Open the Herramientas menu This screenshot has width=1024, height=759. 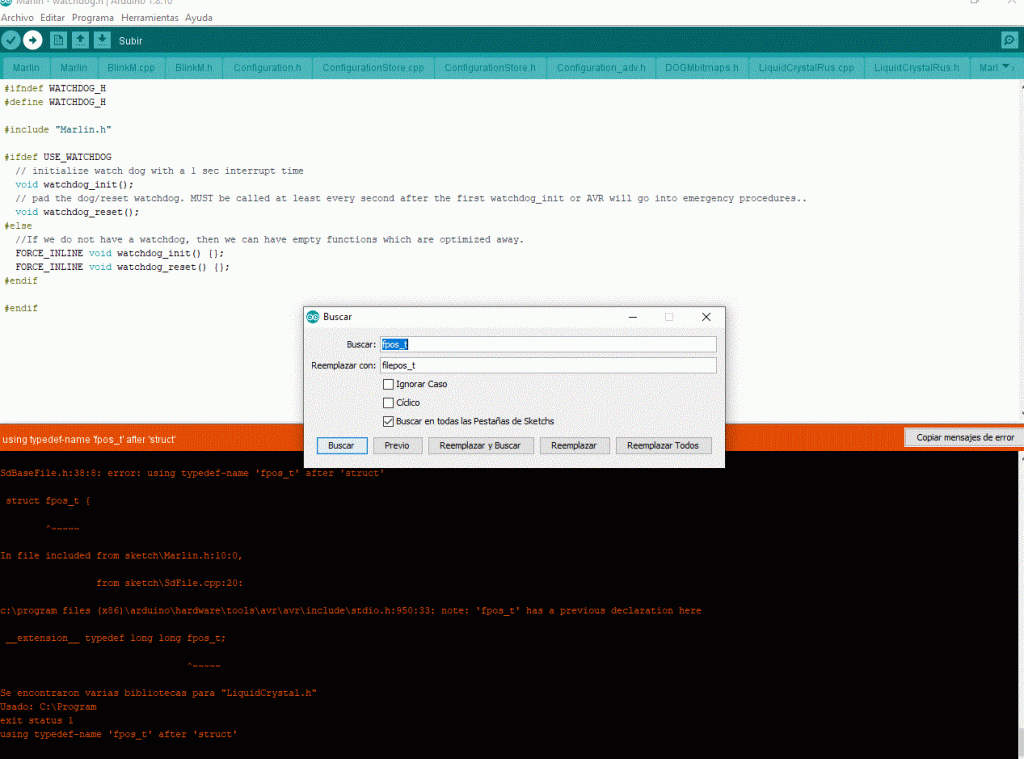click(150, 18)
